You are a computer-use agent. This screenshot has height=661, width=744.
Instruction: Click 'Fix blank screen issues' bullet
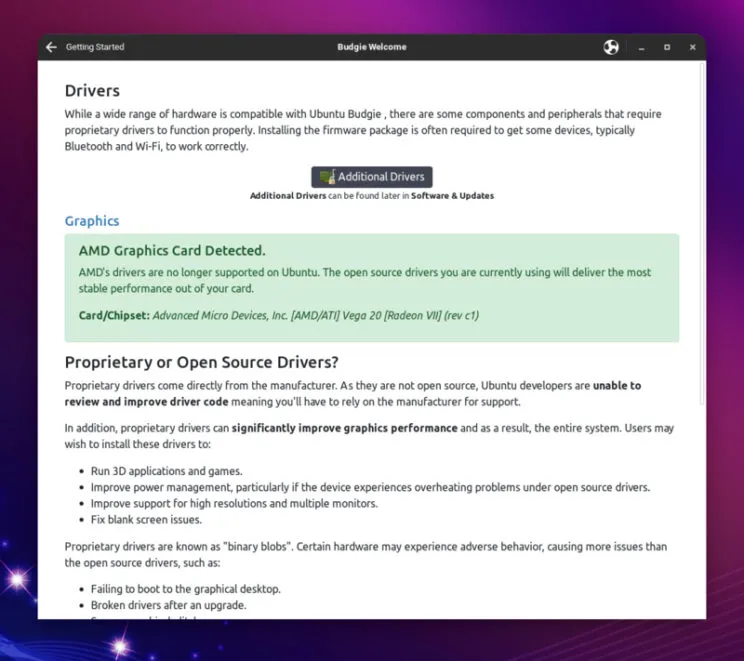(146, 519)
